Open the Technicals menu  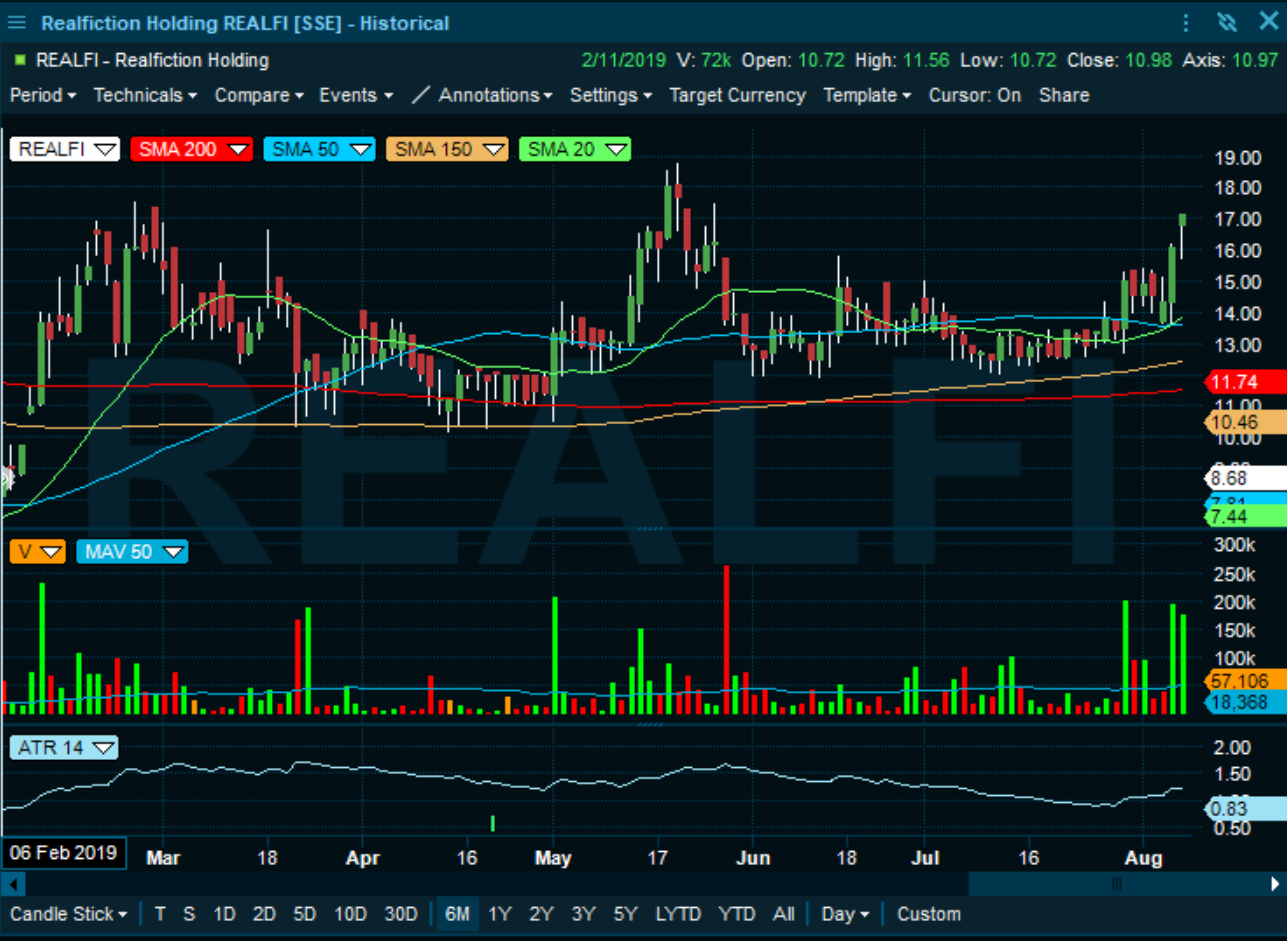pos(145,95)
